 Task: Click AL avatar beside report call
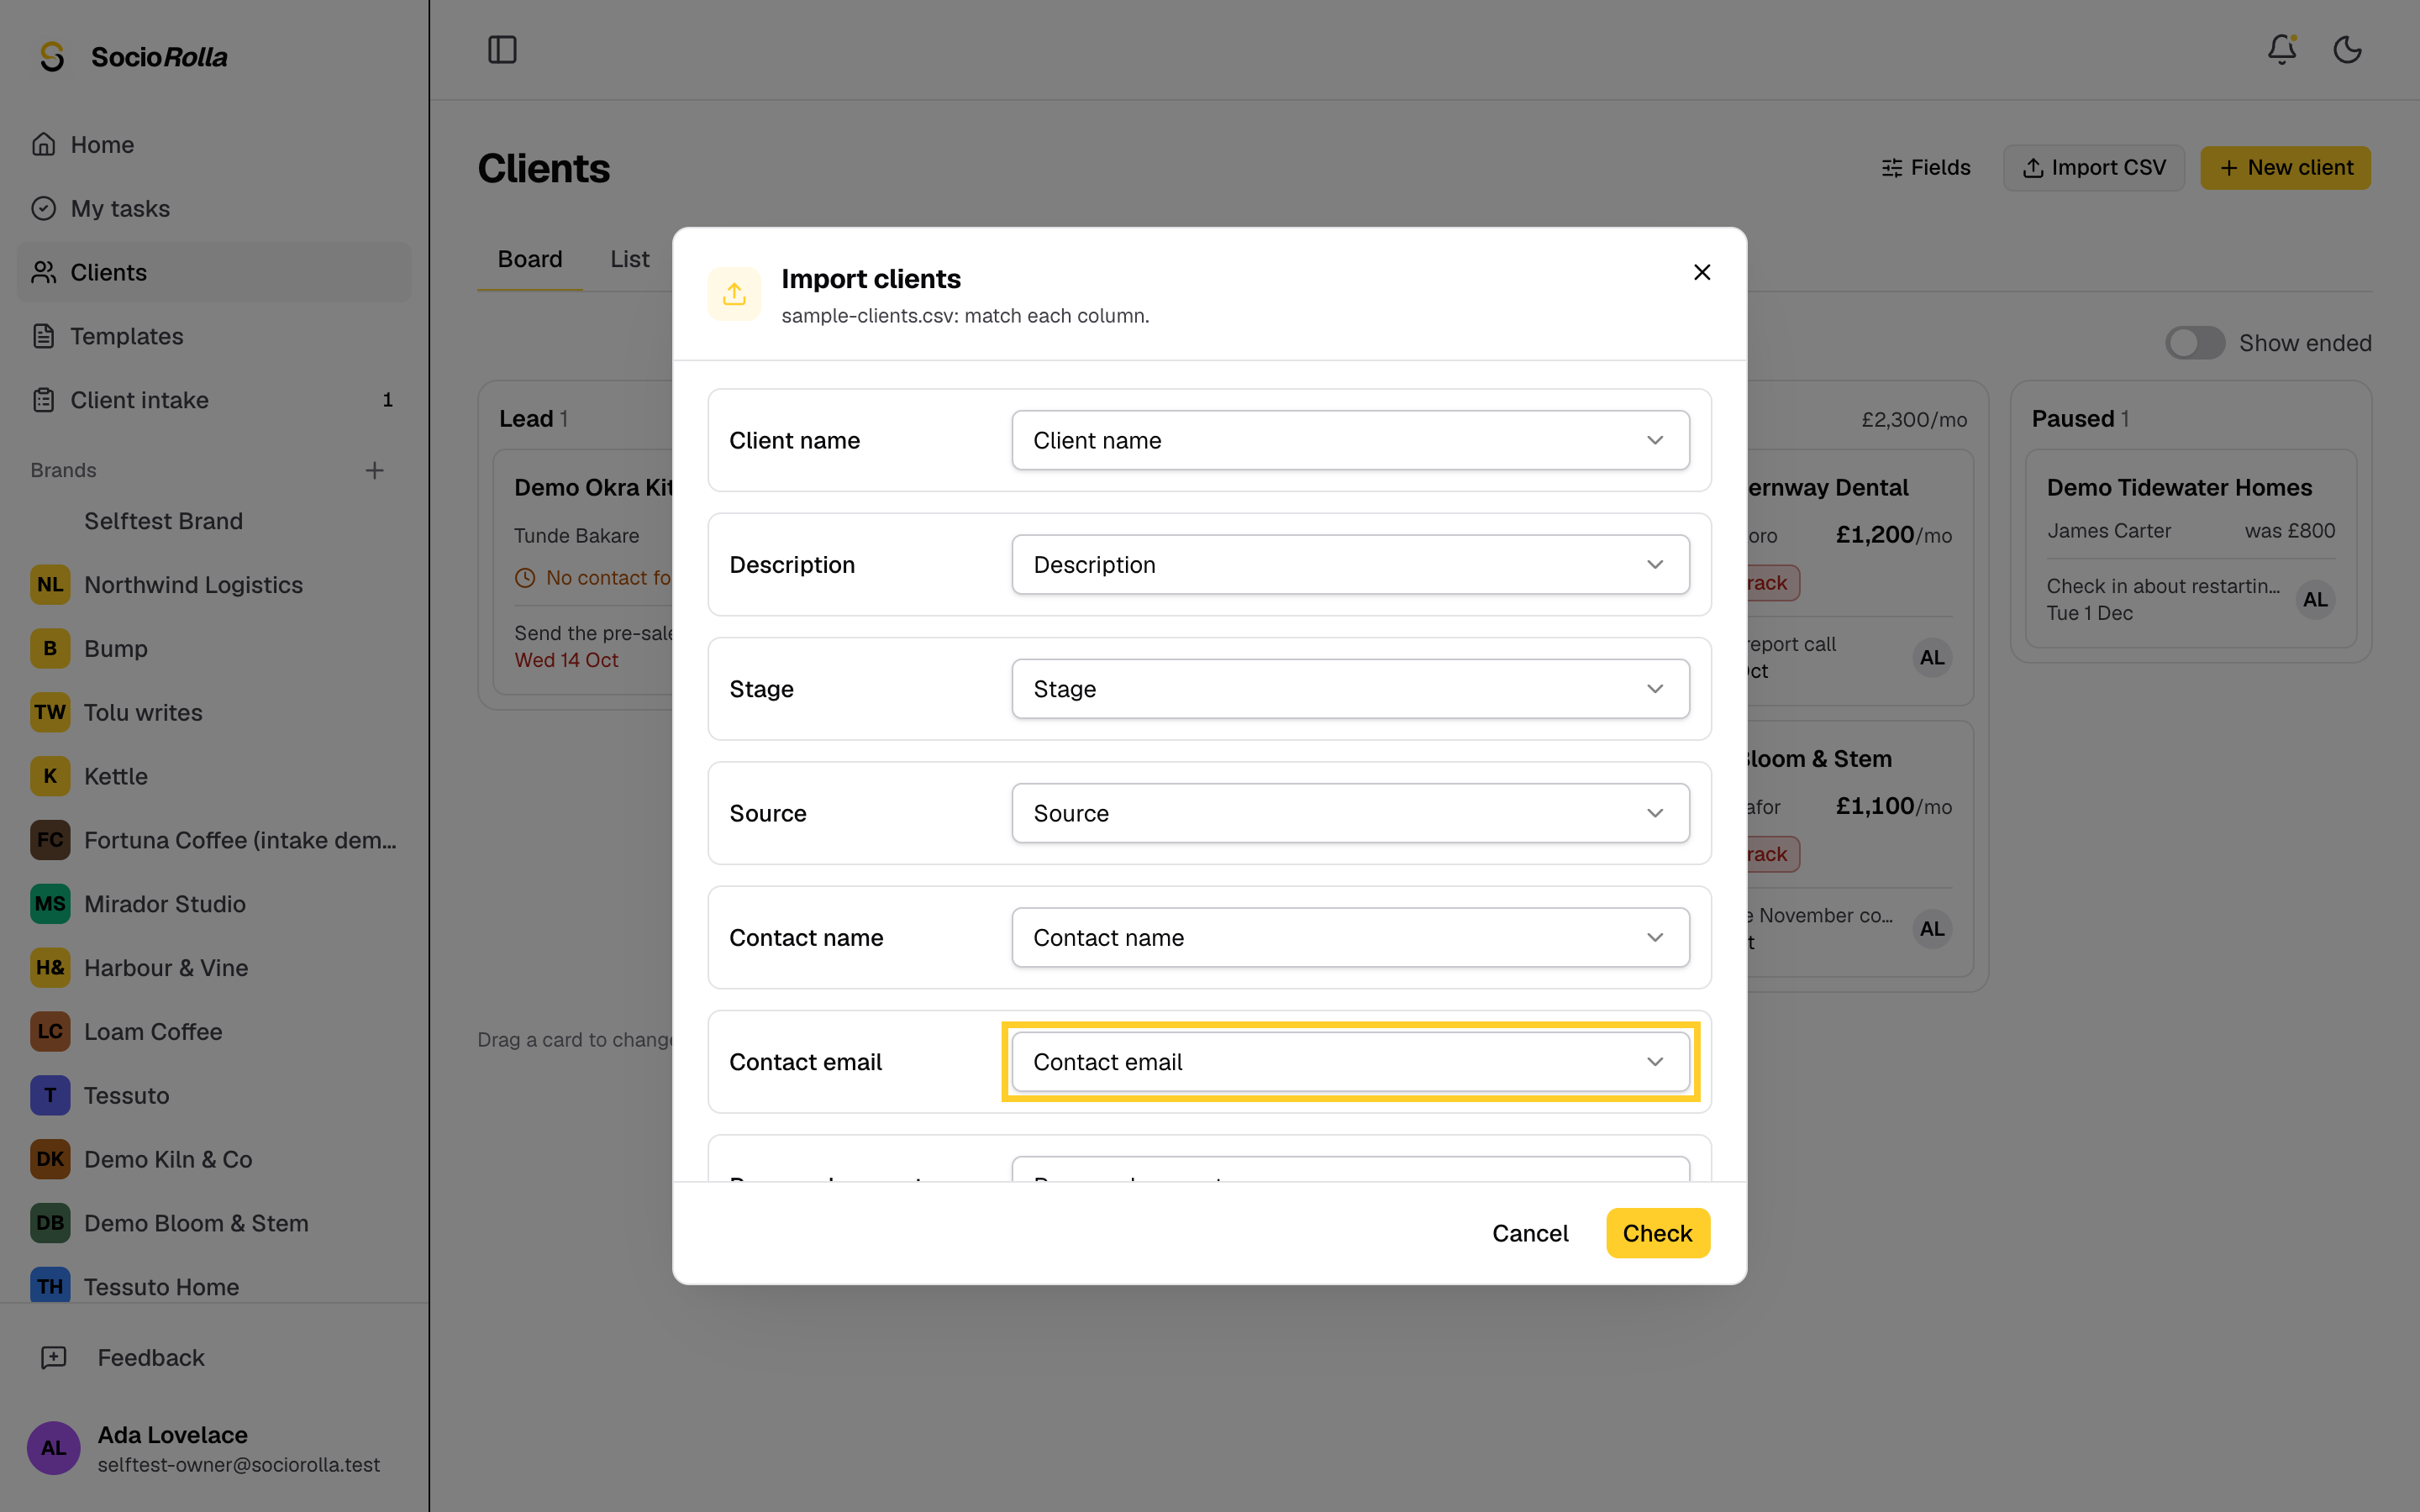1932,658
